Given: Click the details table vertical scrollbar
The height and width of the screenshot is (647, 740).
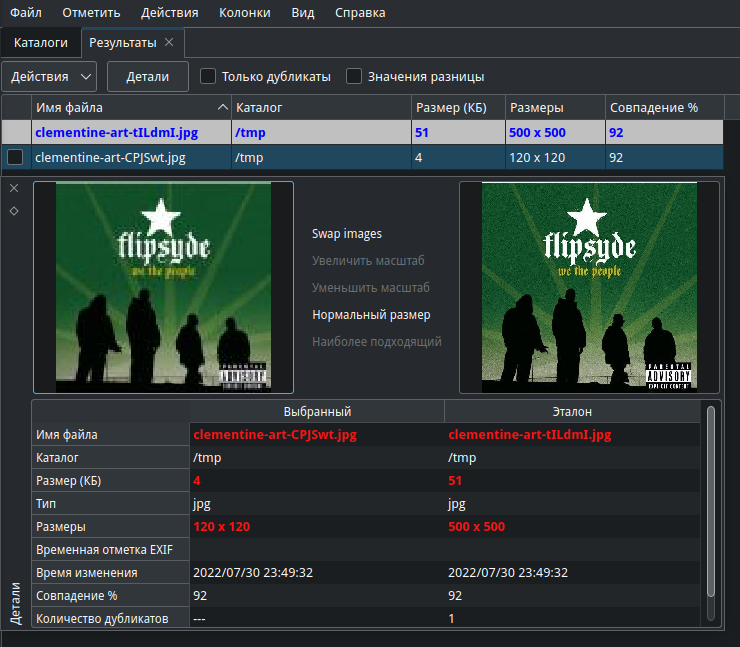Looking at the screenshot, I should [711, 501].
